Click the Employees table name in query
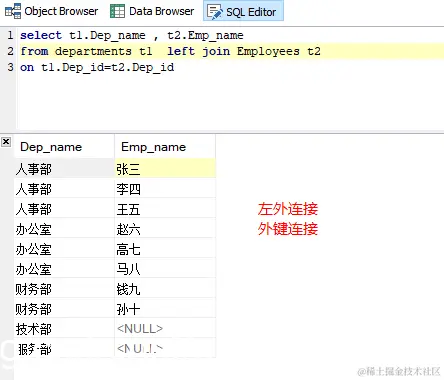The width and height of the screenshot is (444, 380). point(268,51)
